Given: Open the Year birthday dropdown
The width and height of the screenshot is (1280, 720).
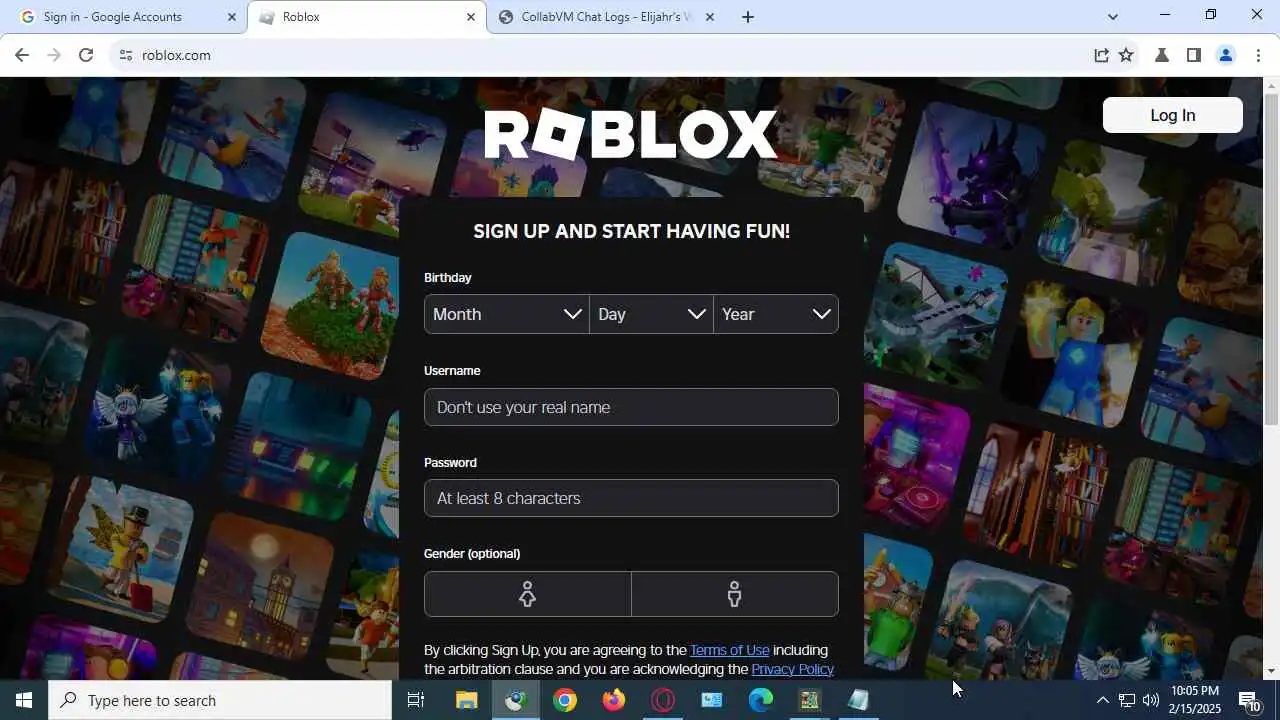Looking at the screenshot, I should click(x=776, y=314).
